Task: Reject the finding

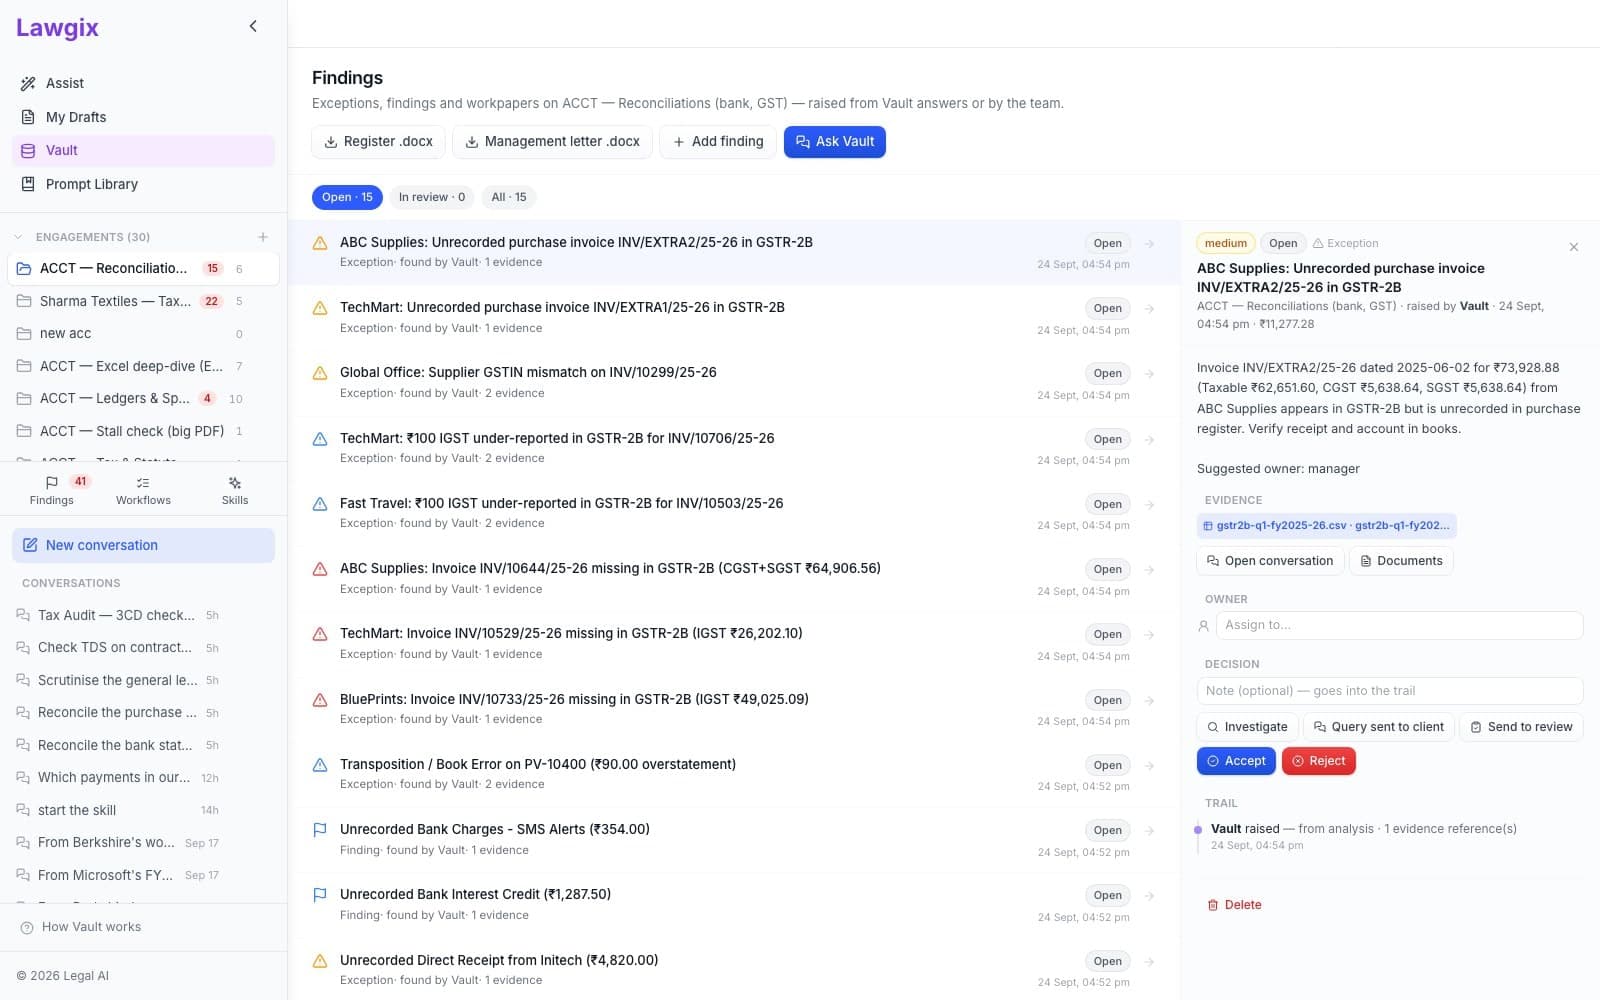Action: (x=1318, y=761)
